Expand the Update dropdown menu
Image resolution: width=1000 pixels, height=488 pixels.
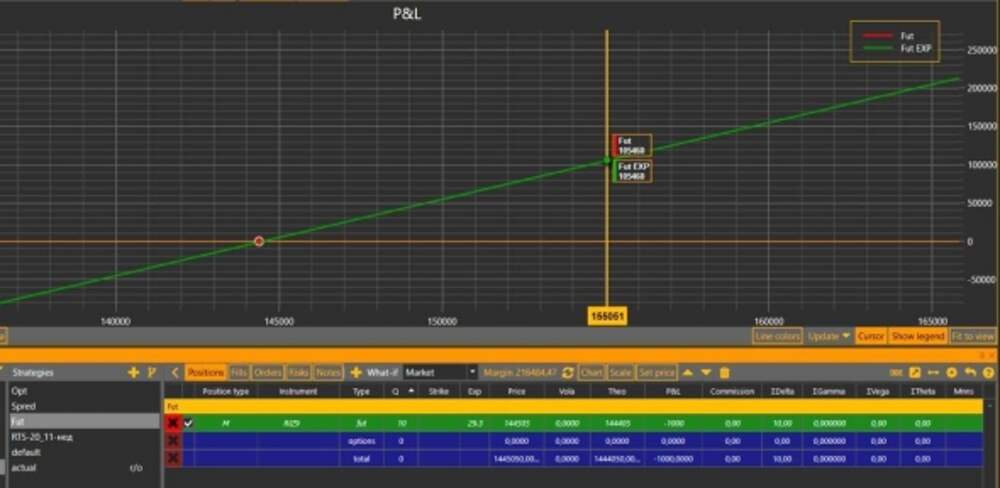tap(829, 337)
